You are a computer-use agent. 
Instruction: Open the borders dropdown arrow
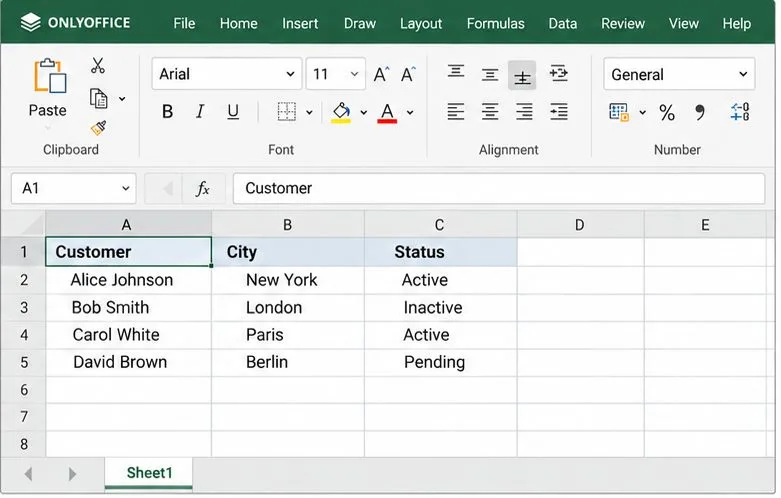(x=309, y=113)
